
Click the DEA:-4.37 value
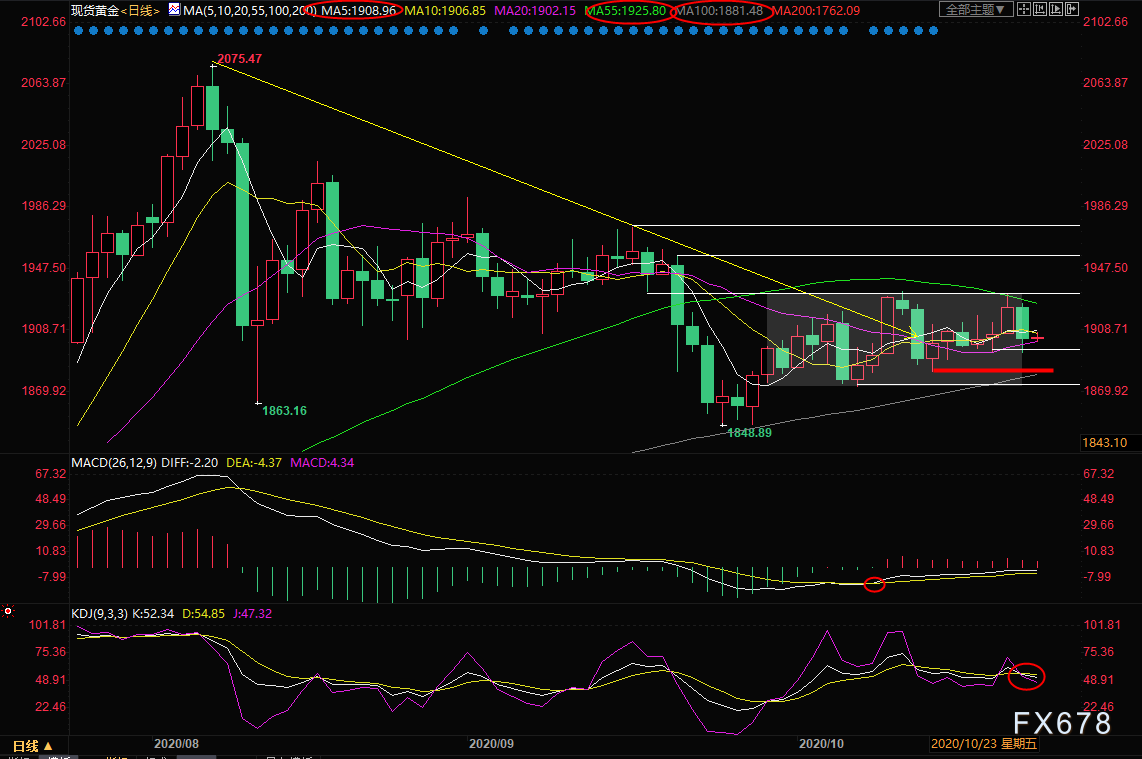click(253, 463)
